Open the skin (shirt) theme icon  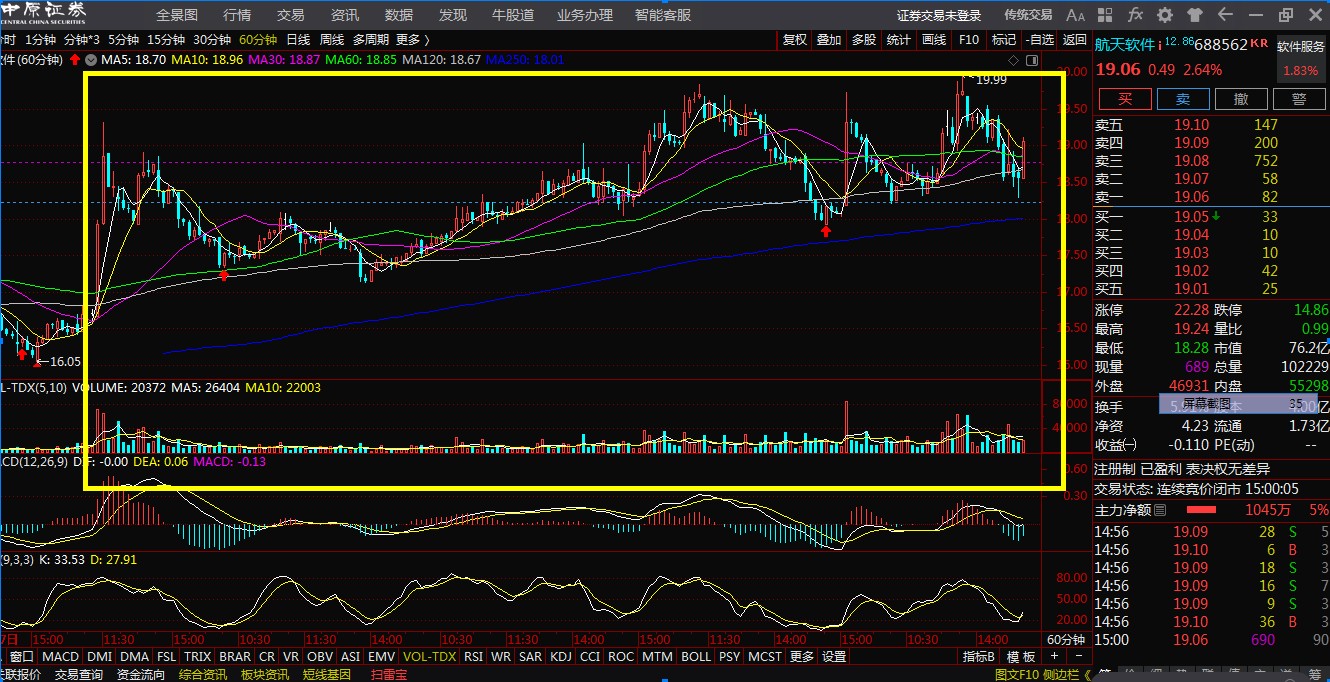[x=1195, y=15]
